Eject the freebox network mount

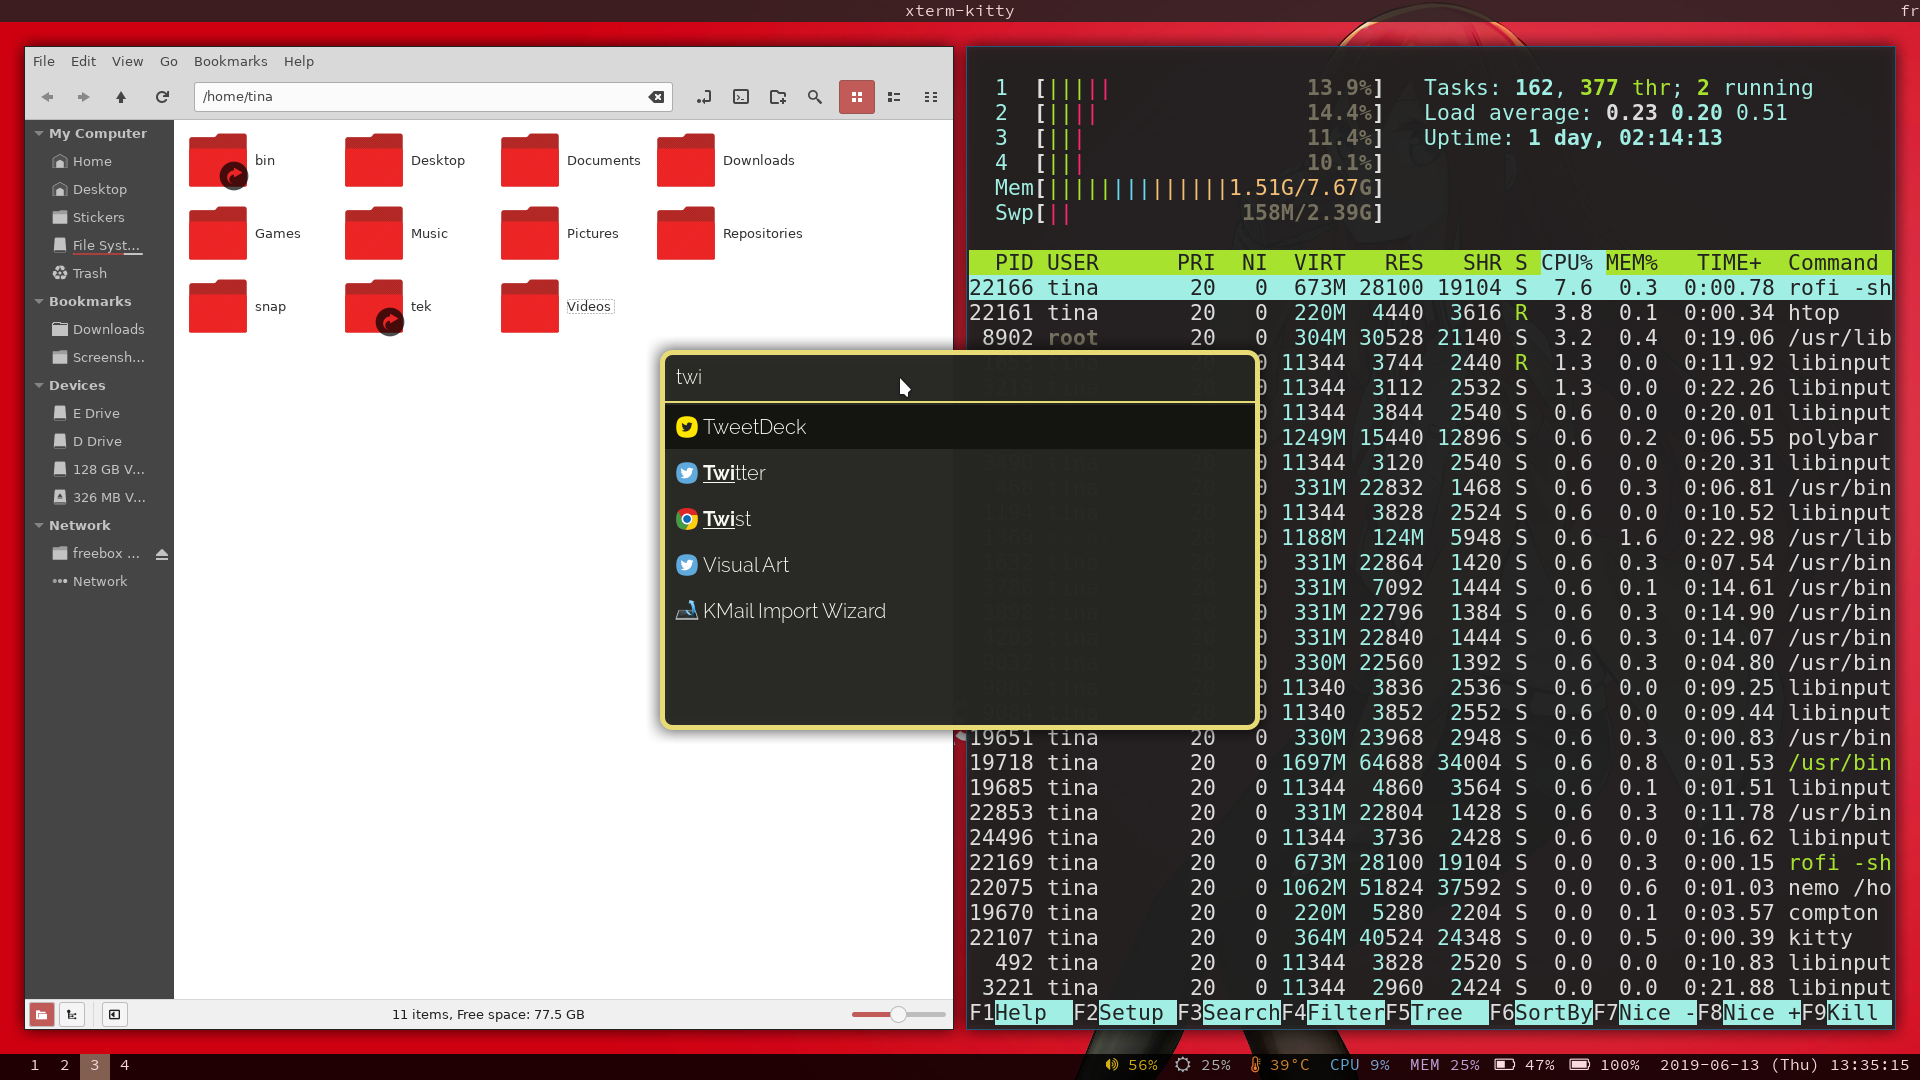coord(162,554)
